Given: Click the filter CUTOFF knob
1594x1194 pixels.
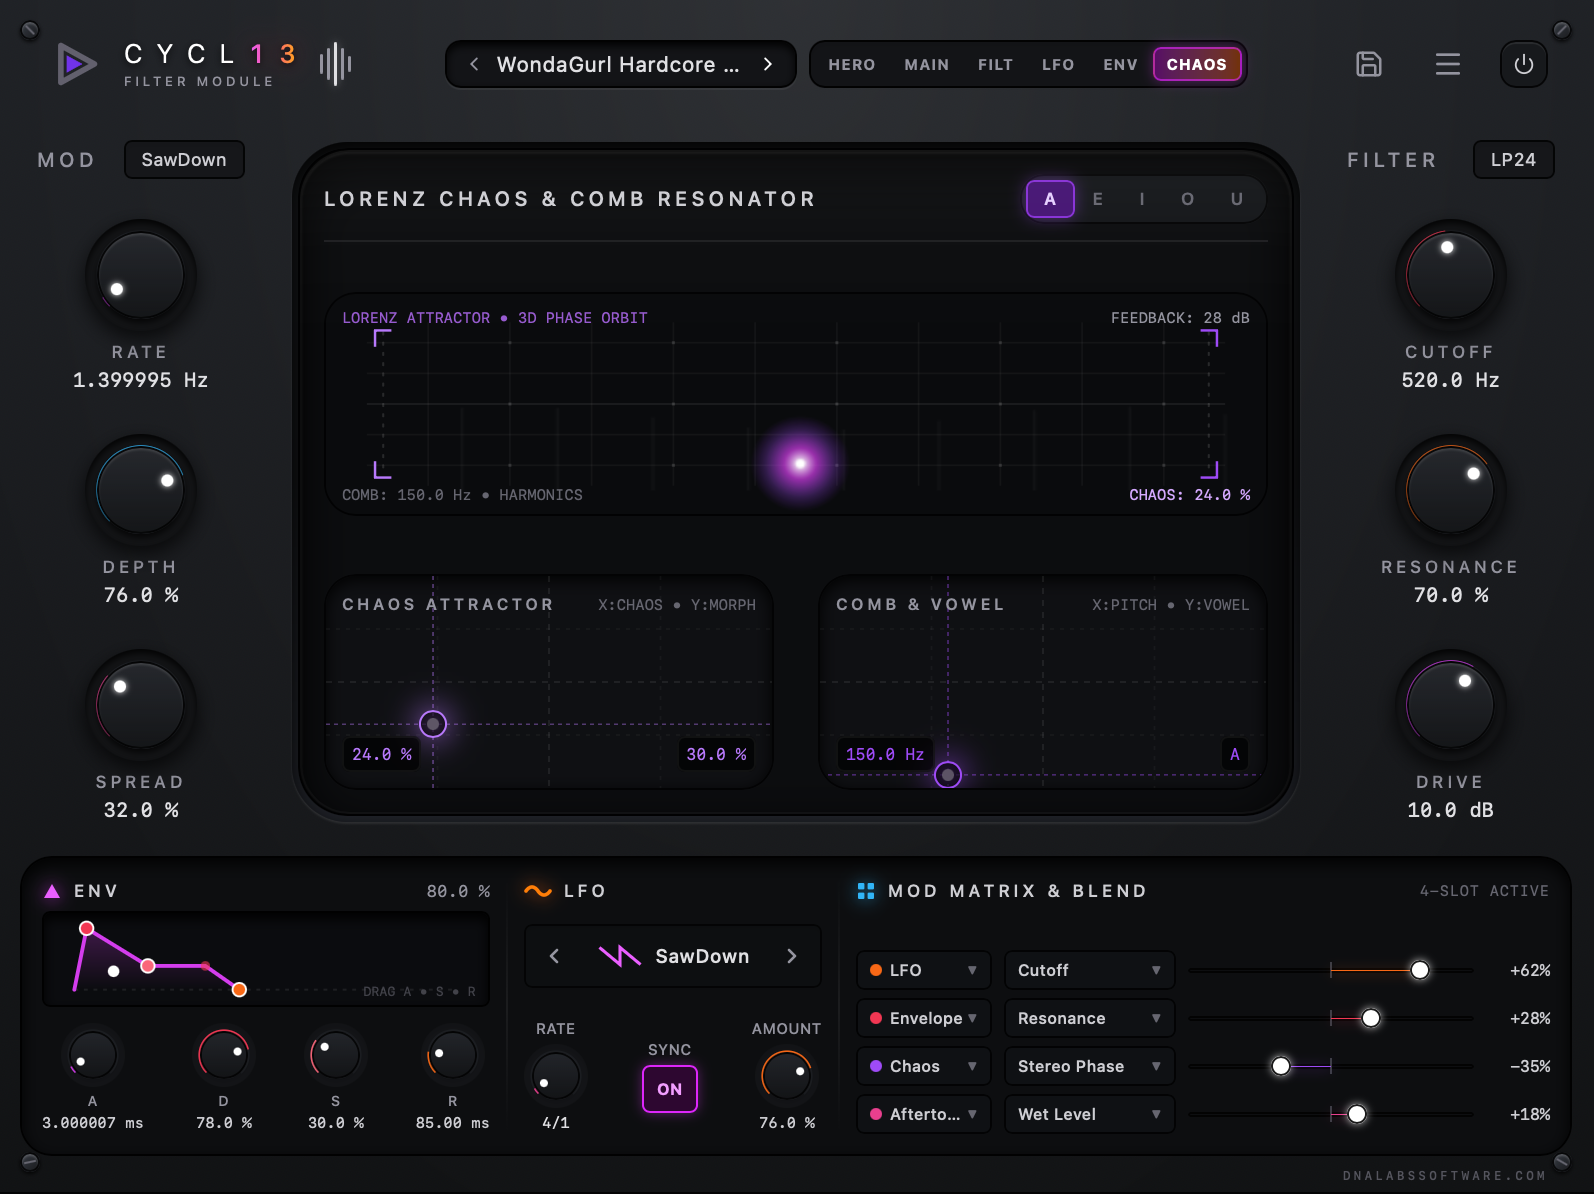Looking at the screenshot, I should pos(1450,275).
